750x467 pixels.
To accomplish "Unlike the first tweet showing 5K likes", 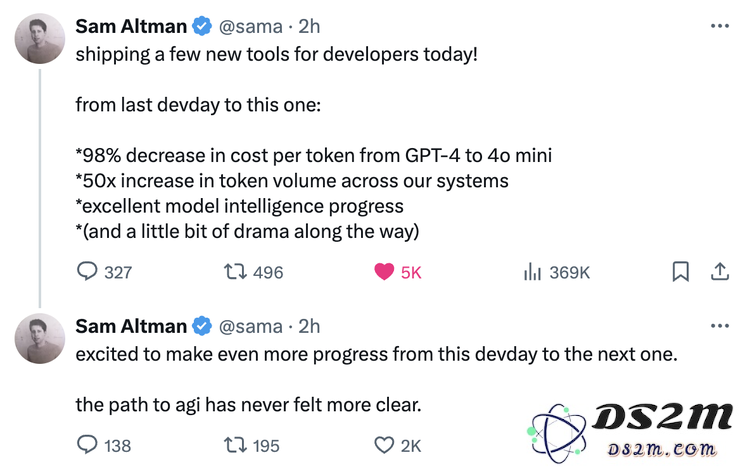I will pyautogui.click(x=384, y=272).
